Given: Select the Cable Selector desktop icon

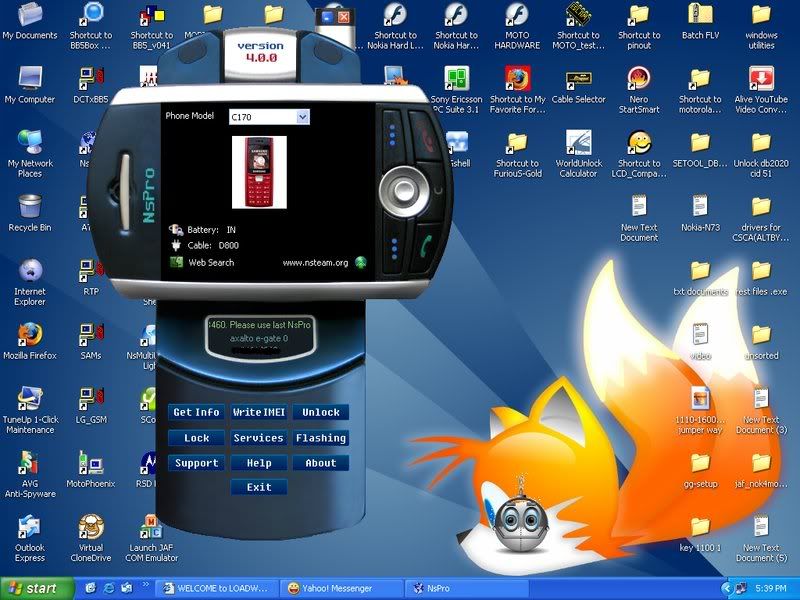Looking at the screenshot, I should click(x=578, y=85).
